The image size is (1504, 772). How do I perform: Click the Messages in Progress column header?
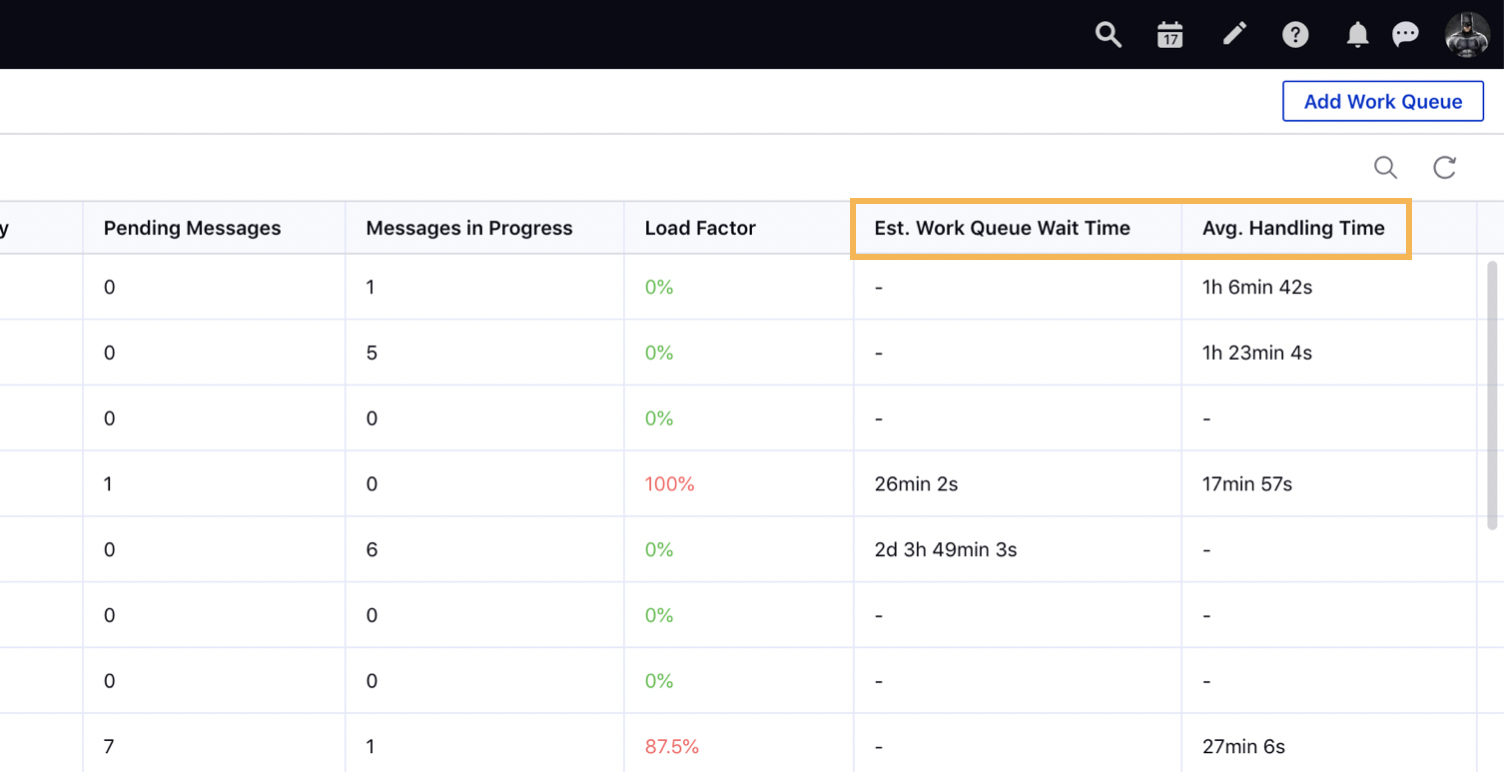(x=469, y=228)
